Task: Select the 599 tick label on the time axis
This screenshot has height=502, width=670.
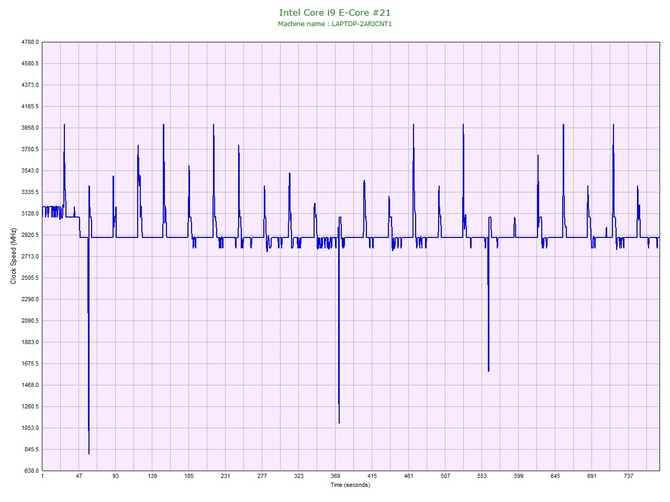Action: (519, 476)
